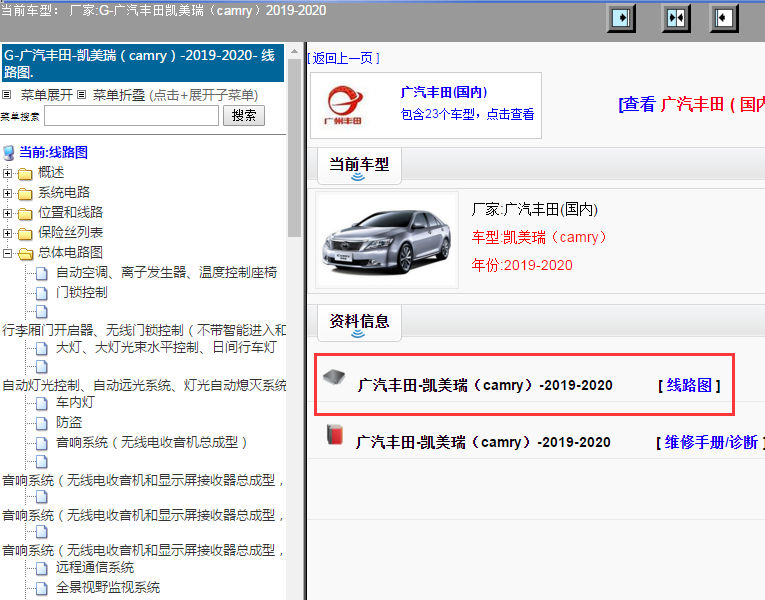This screenshot has height=600, width=765.
Task: Click the 位置和线路 folder icon
Action: [x=25, y=214]
